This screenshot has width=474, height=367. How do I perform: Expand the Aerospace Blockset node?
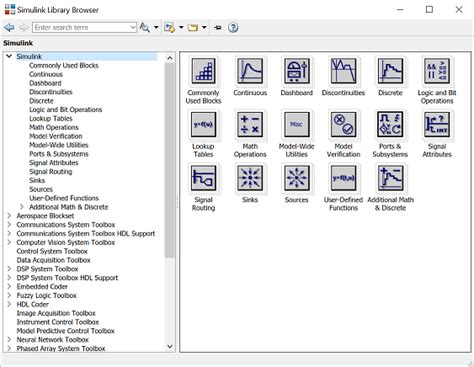(x=9, y=216)
